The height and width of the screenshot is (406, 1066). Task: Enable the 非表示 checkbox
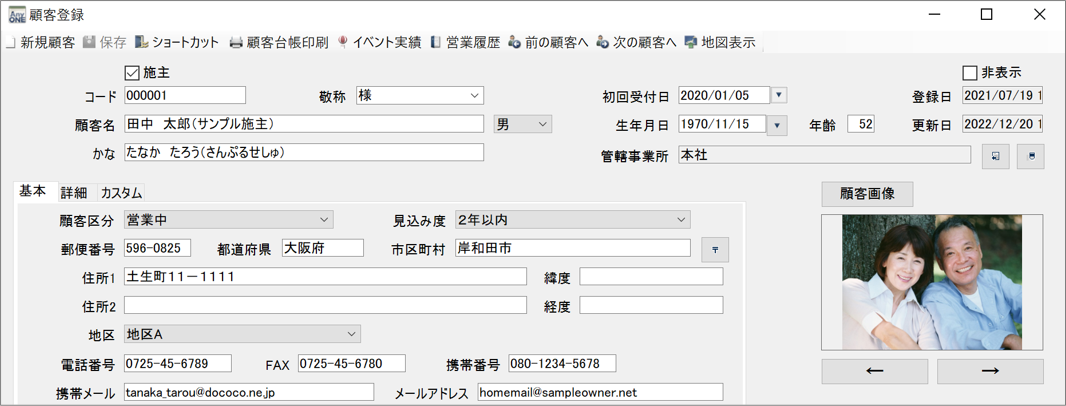970,71
